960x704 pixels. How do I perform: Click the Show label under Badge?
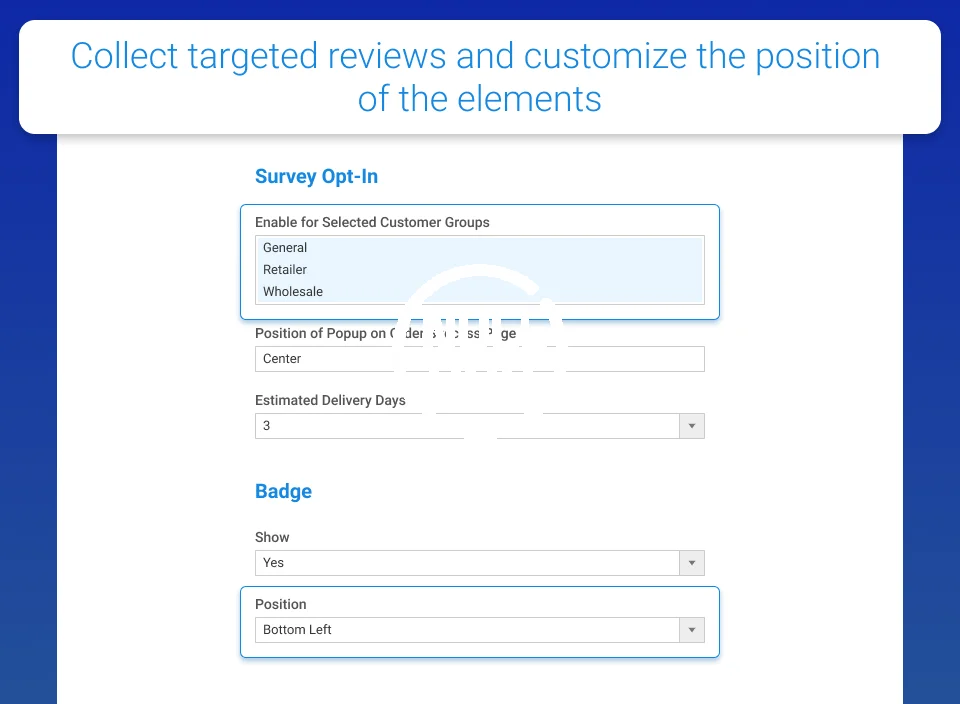tap(272, 537)
